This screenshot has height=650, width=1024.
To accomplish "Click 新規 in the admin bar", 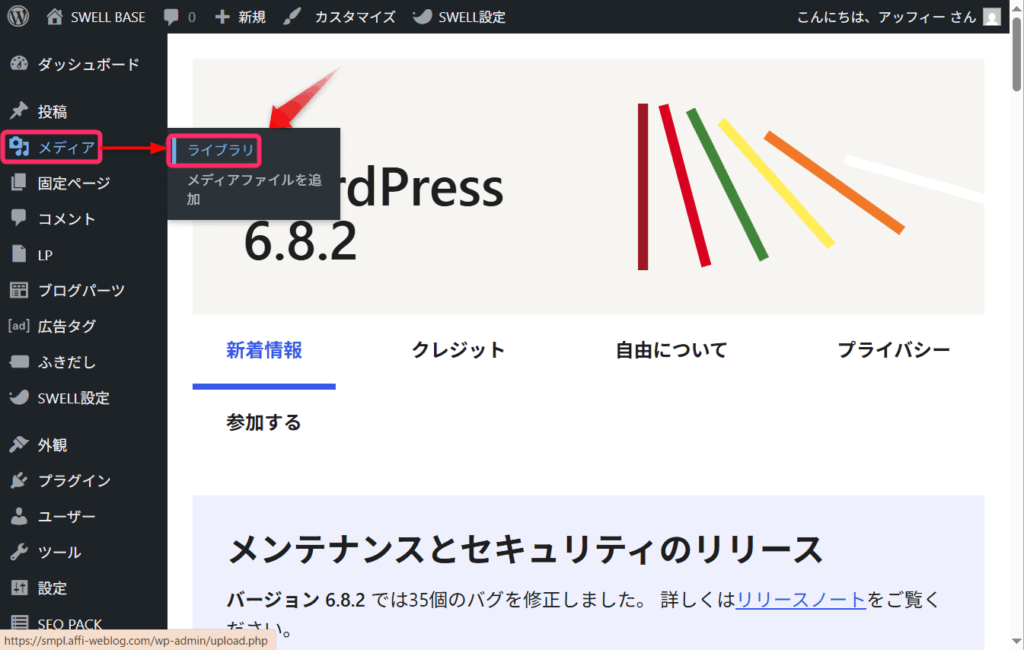I will (251, 17).
